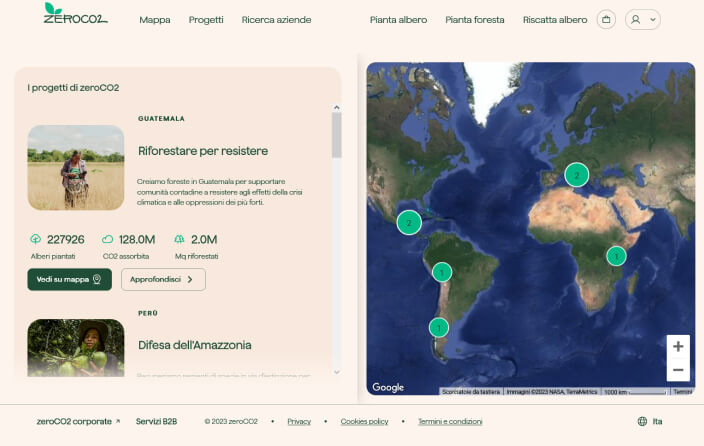
Task: Click the CO2 assorbita cloud icon
Action: 107,239
